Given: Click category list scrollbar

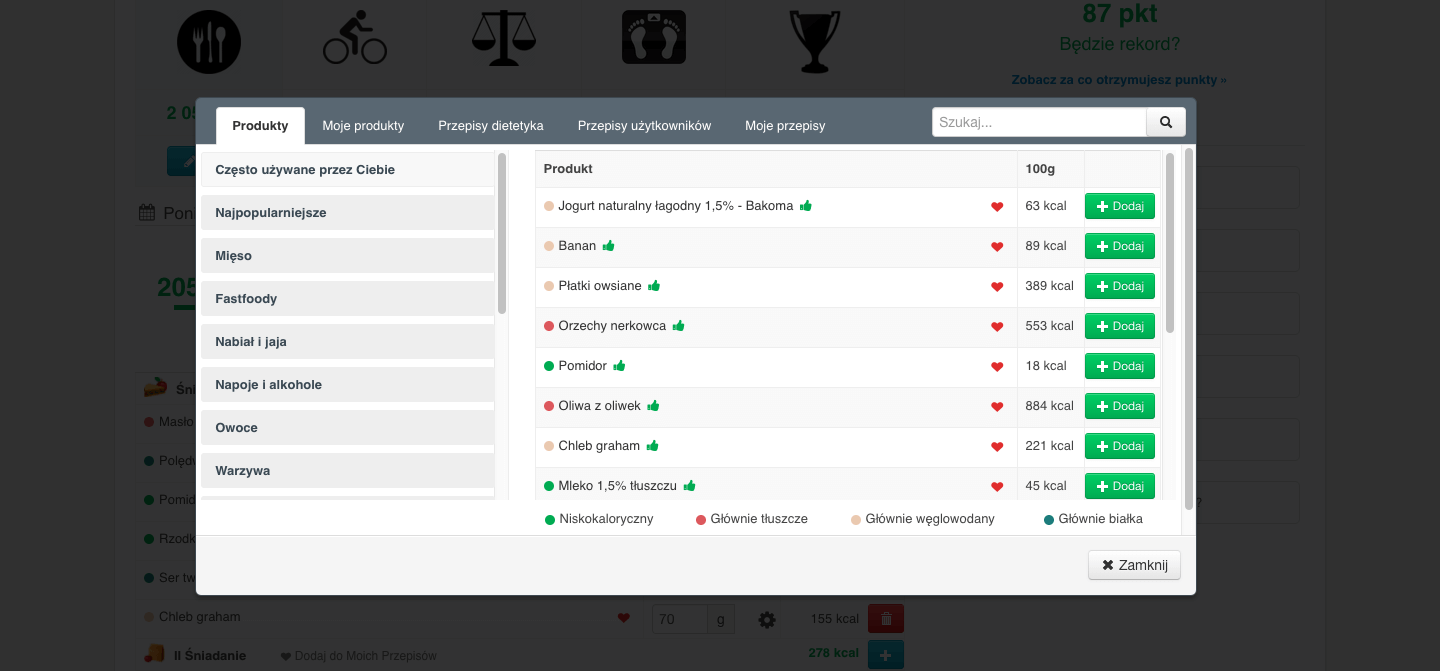Looking at the screenshot, I should (x=502, y=233).
